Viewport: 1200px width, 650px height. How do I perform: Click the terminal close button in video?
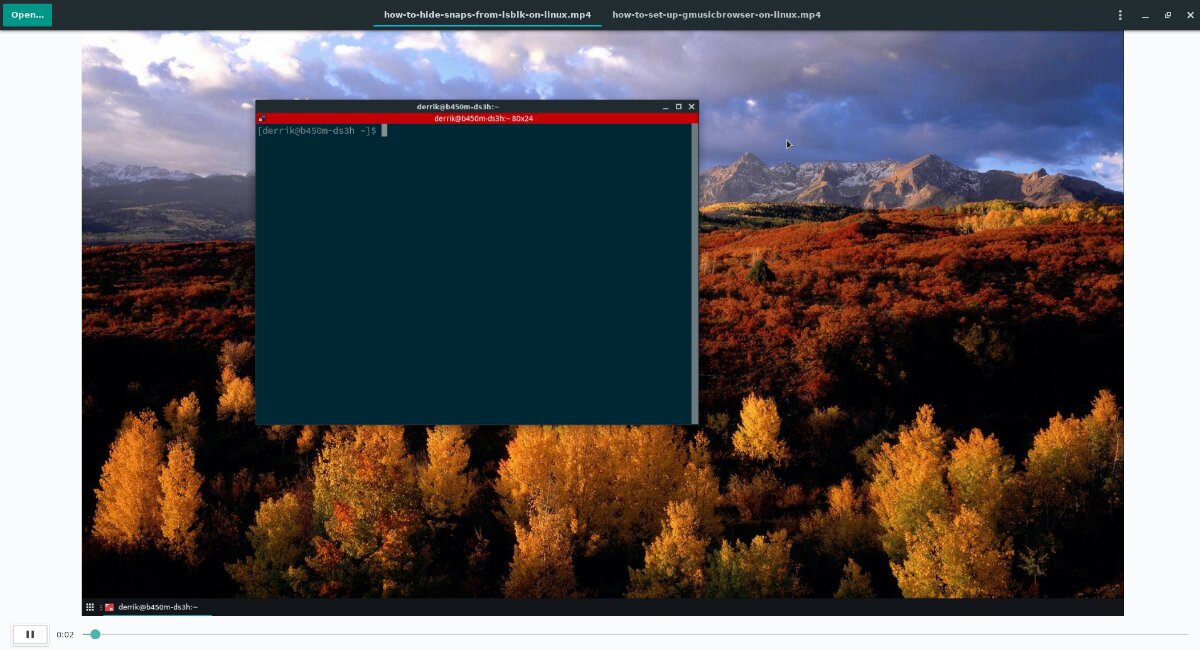pyautogui.click(x=691, y=106)
